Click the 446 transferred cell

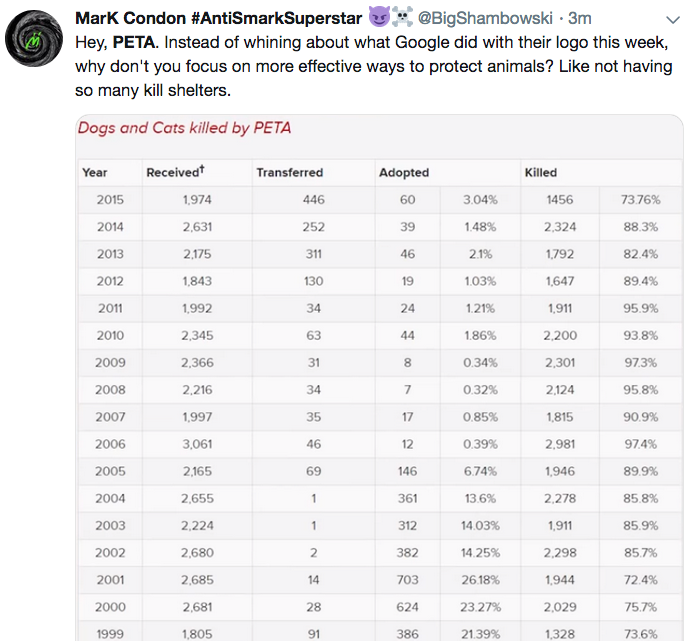tap(313, 200)
